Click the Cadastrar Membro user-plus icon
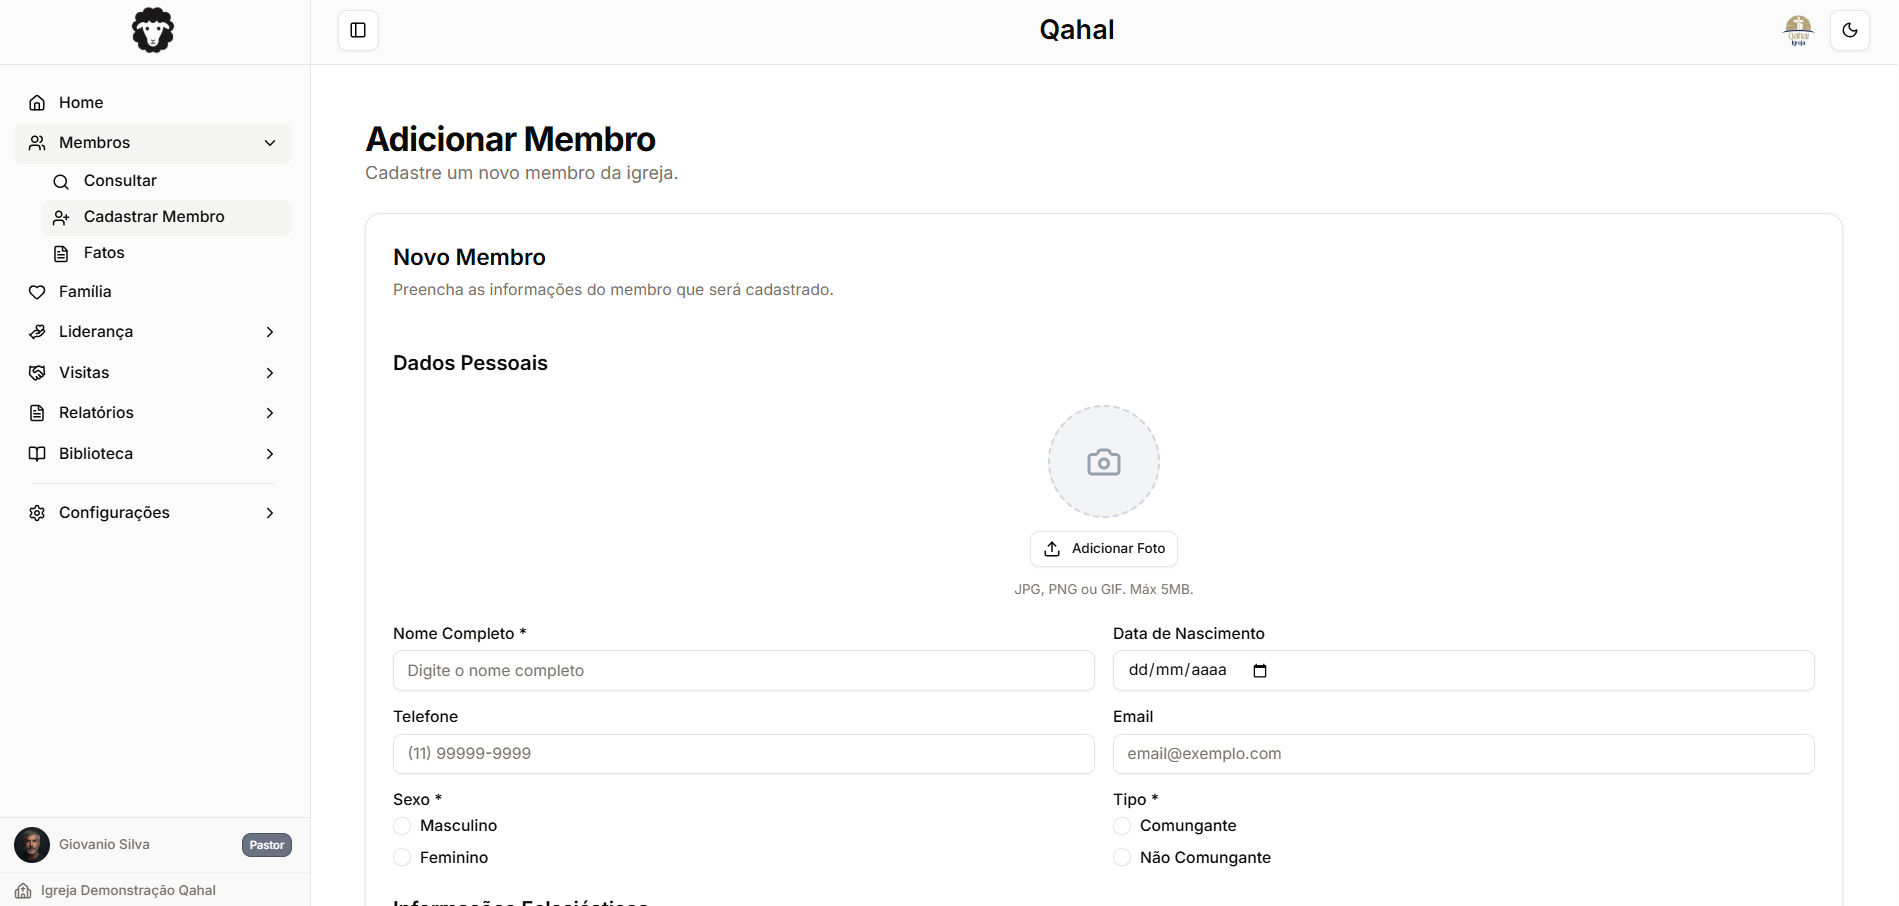Screen dimensions: 1899x906 coord(61,217)
